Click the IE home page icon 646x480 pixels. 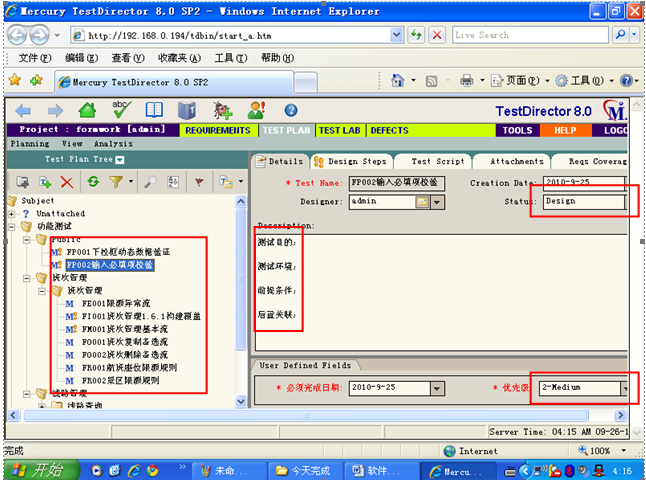pyautogui.click(x=398, y=80)
